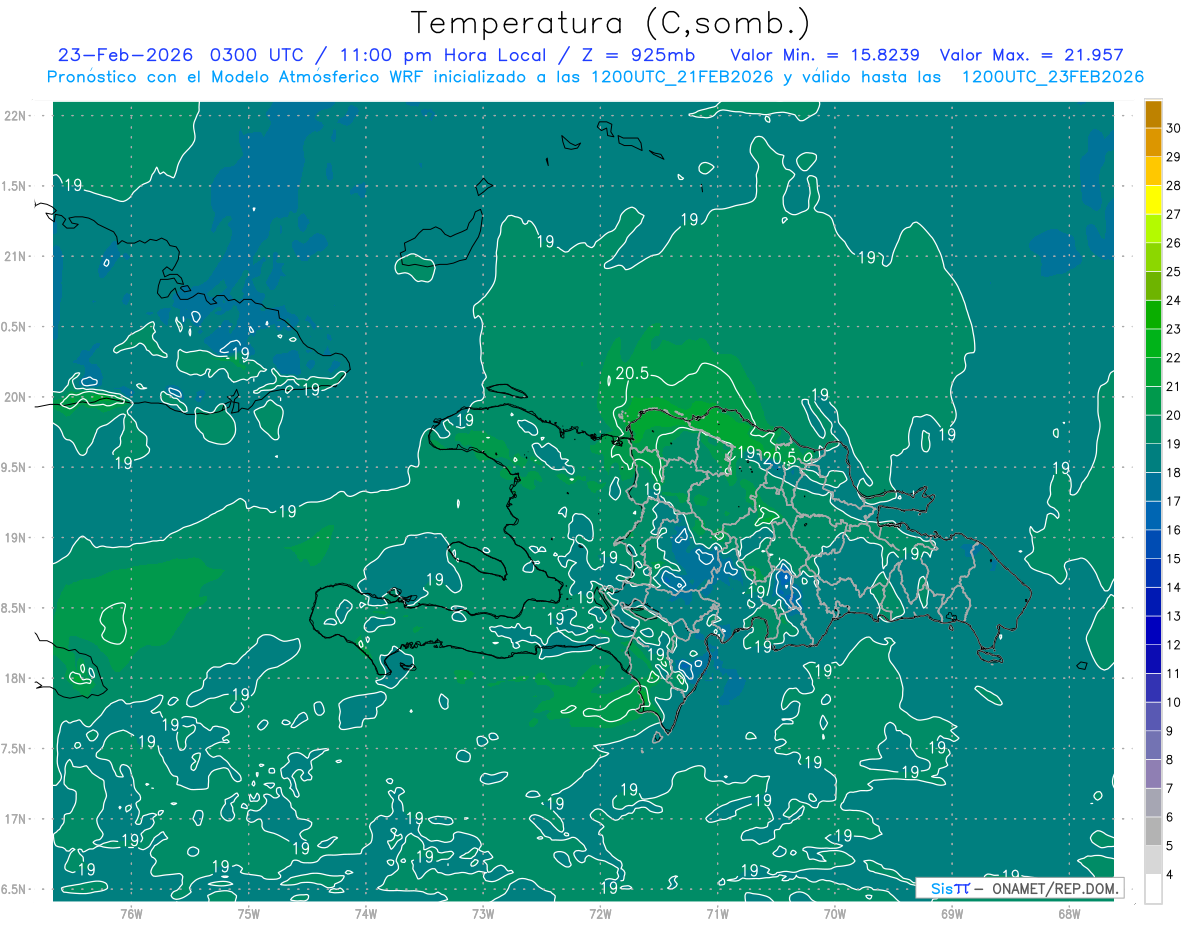Click the "73W" longitude axis label
The height and width of the screenshot is (927, 1200).
tap(483, 913)
